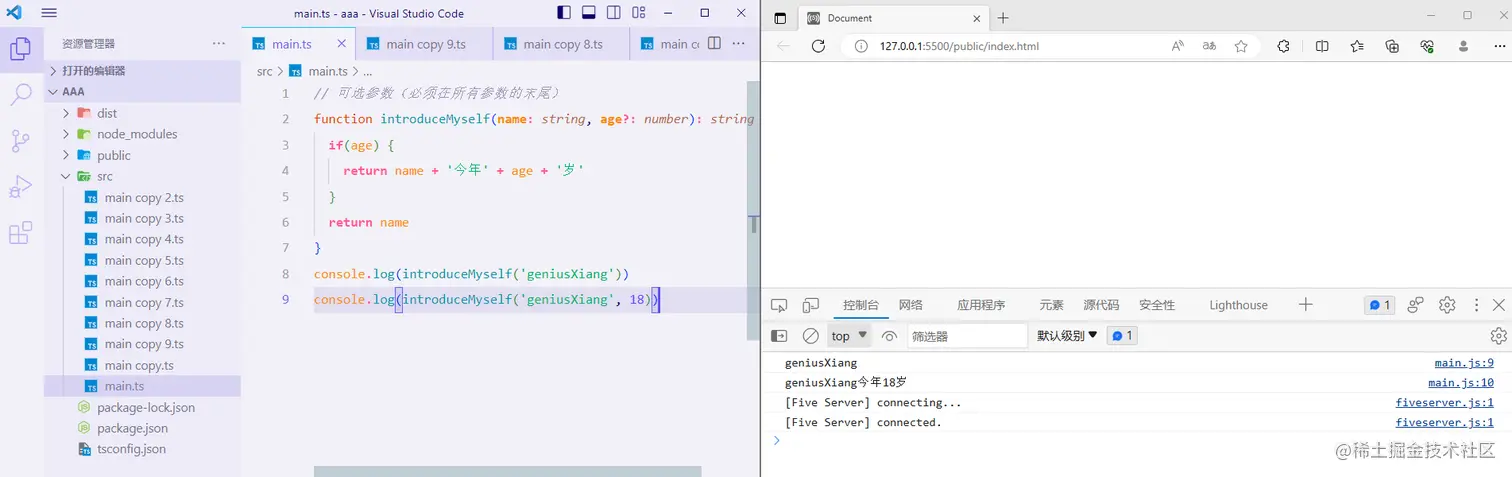1512x477 pixels.
Task: Open Customize DevTools vertical ellipsis
Action: pyautogui.click(x=1476, y=305)
